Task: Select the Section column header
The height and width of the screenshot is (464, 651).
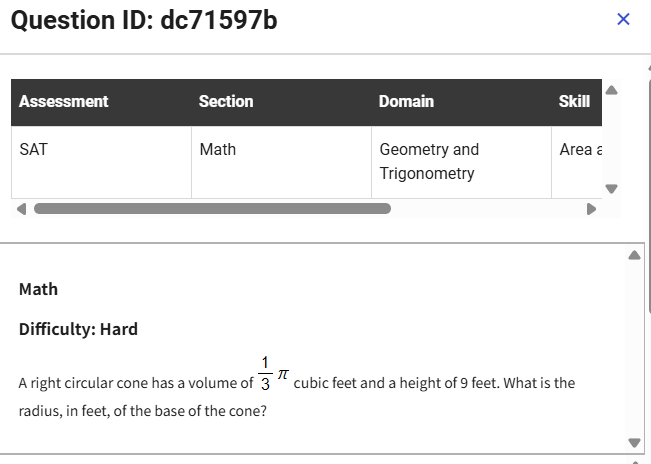Action: (226, 101)
